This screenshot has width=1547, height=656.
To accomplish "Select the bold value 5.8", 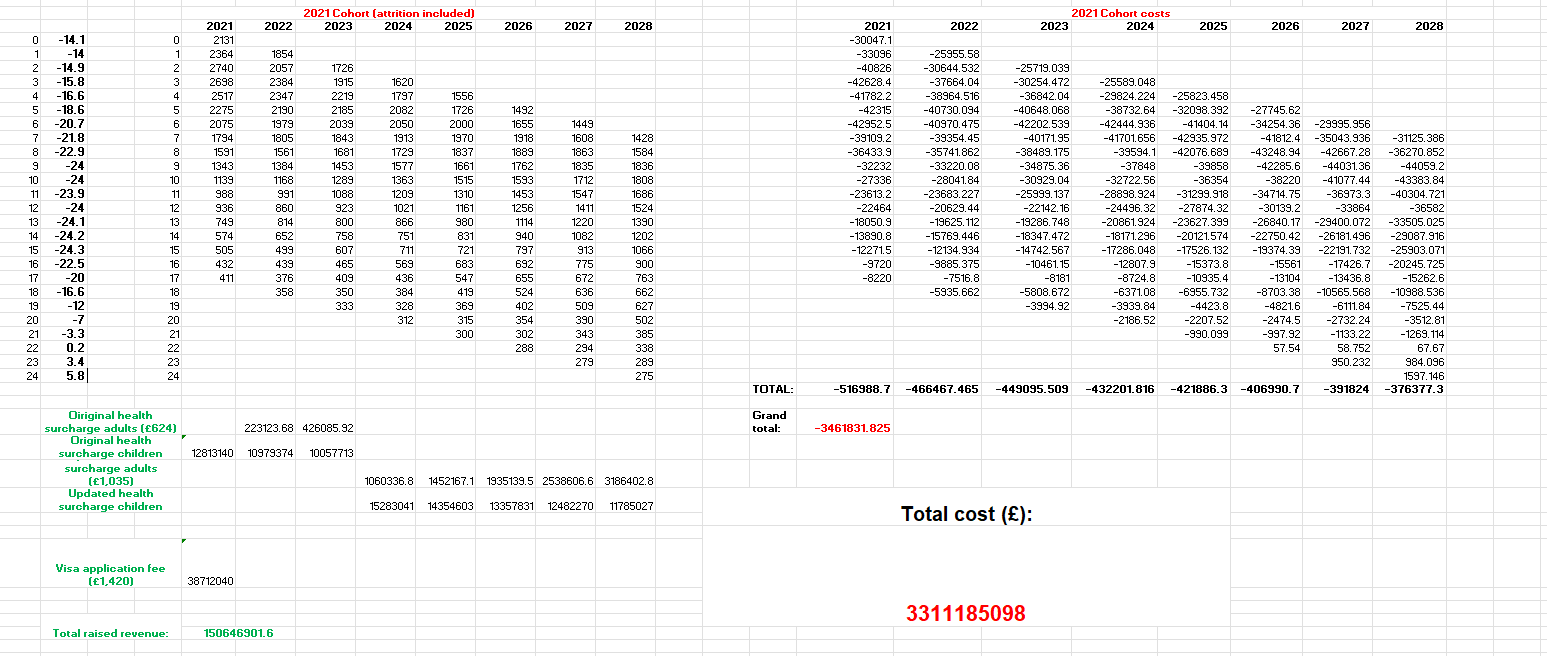I will tap(76, 376).
